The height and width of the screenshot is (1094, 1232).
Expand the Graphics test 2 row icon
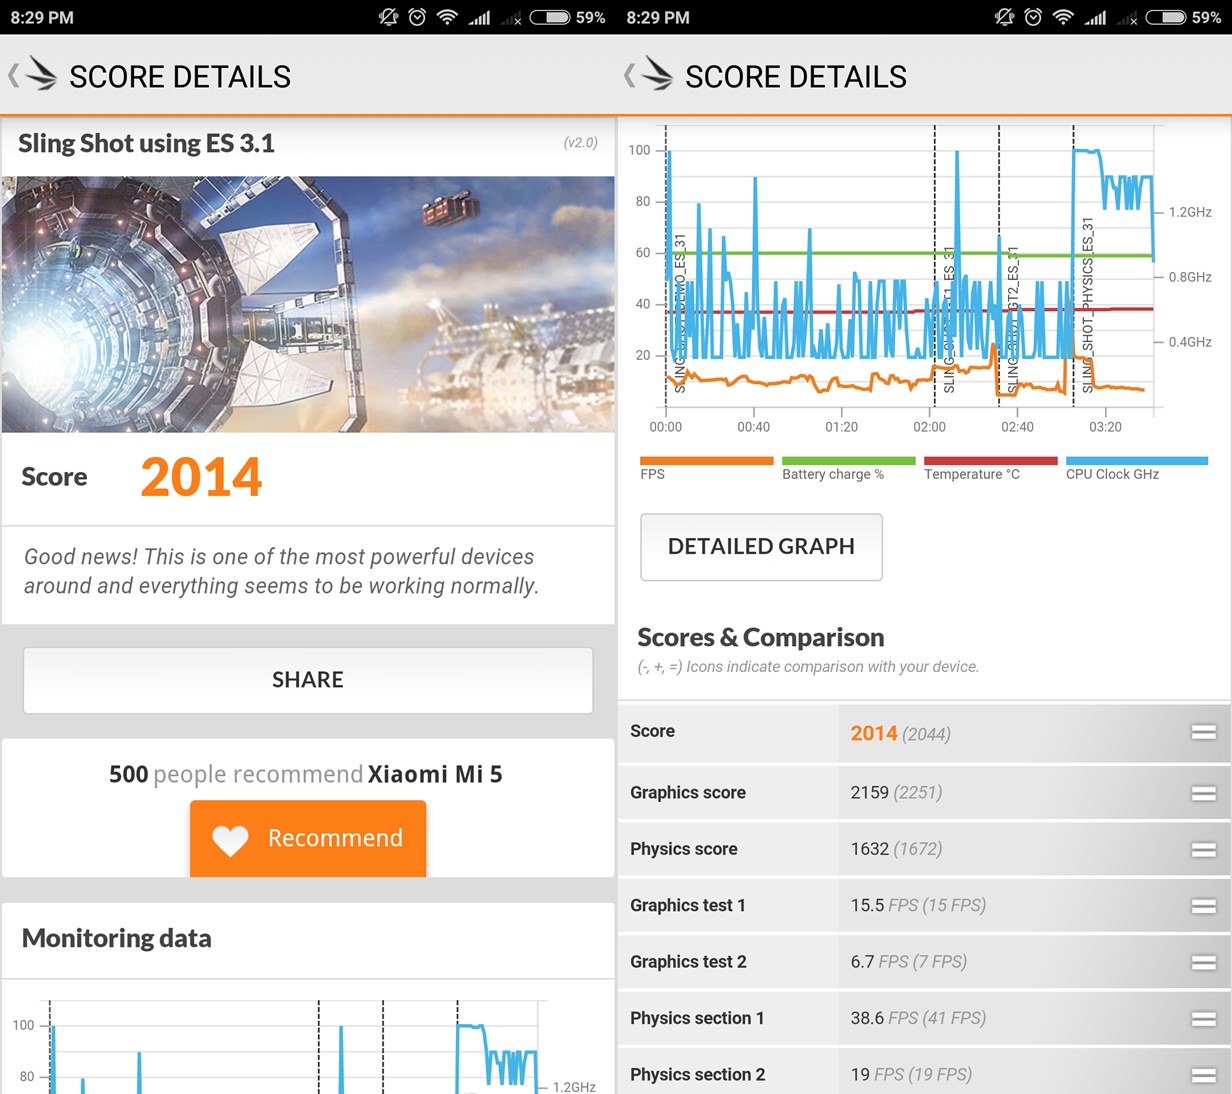click(x=1204, y=962)
